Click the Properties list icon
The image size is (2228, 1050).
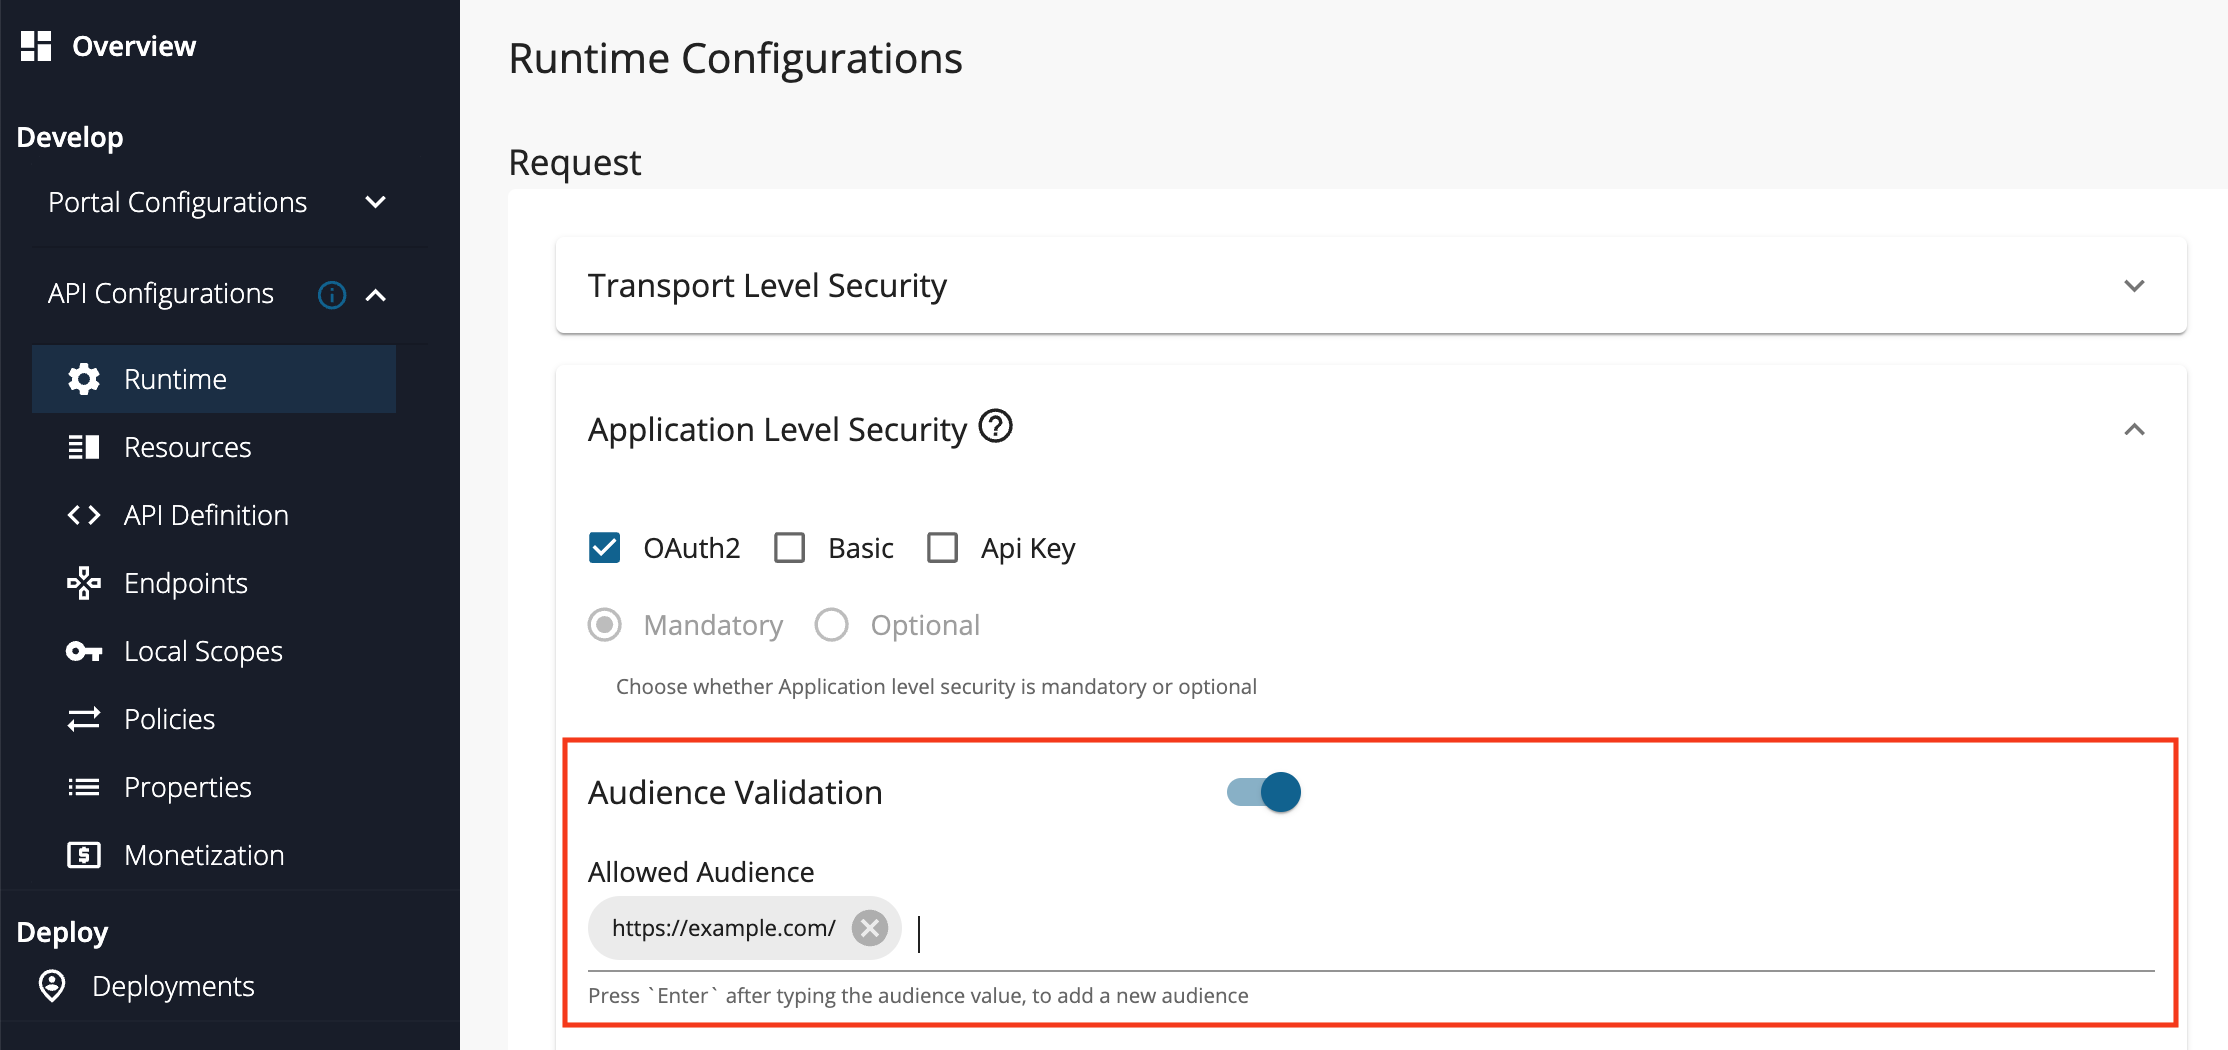[84, 787]
